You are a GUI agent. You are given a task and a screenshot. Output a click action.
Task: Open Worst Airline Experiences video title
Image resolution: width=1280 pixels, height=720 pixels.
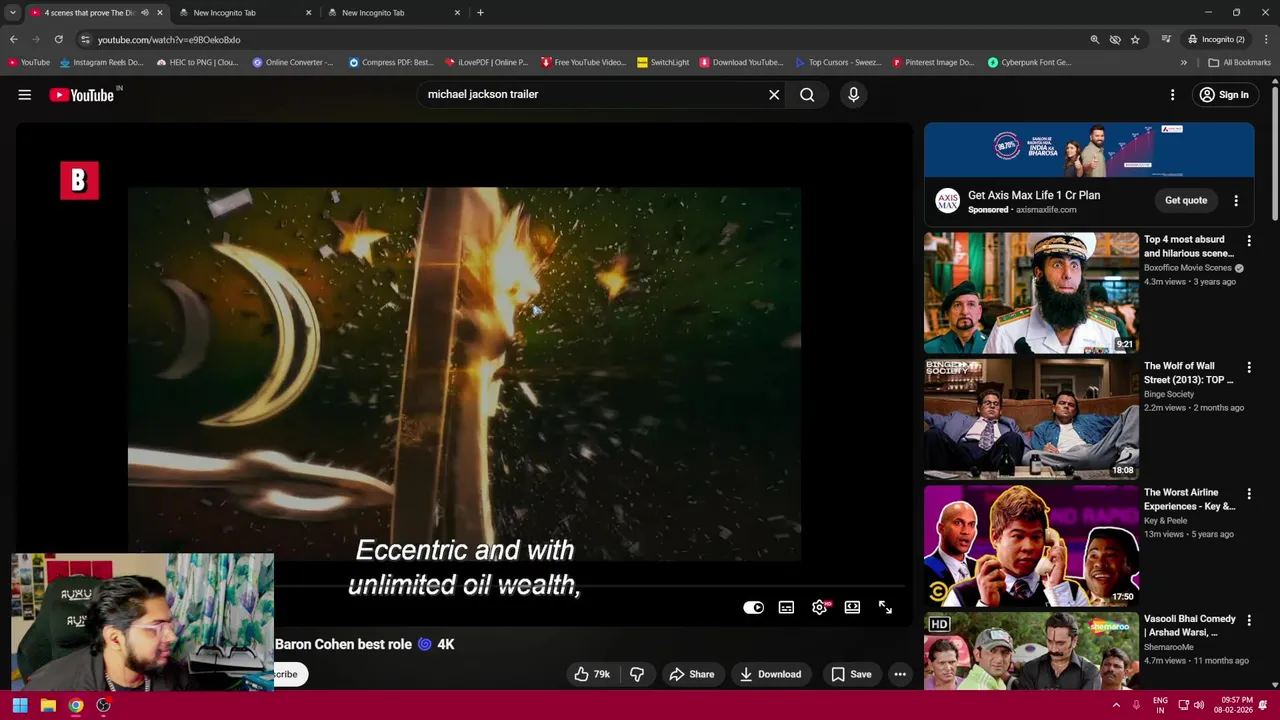(x=1189, y=499)
